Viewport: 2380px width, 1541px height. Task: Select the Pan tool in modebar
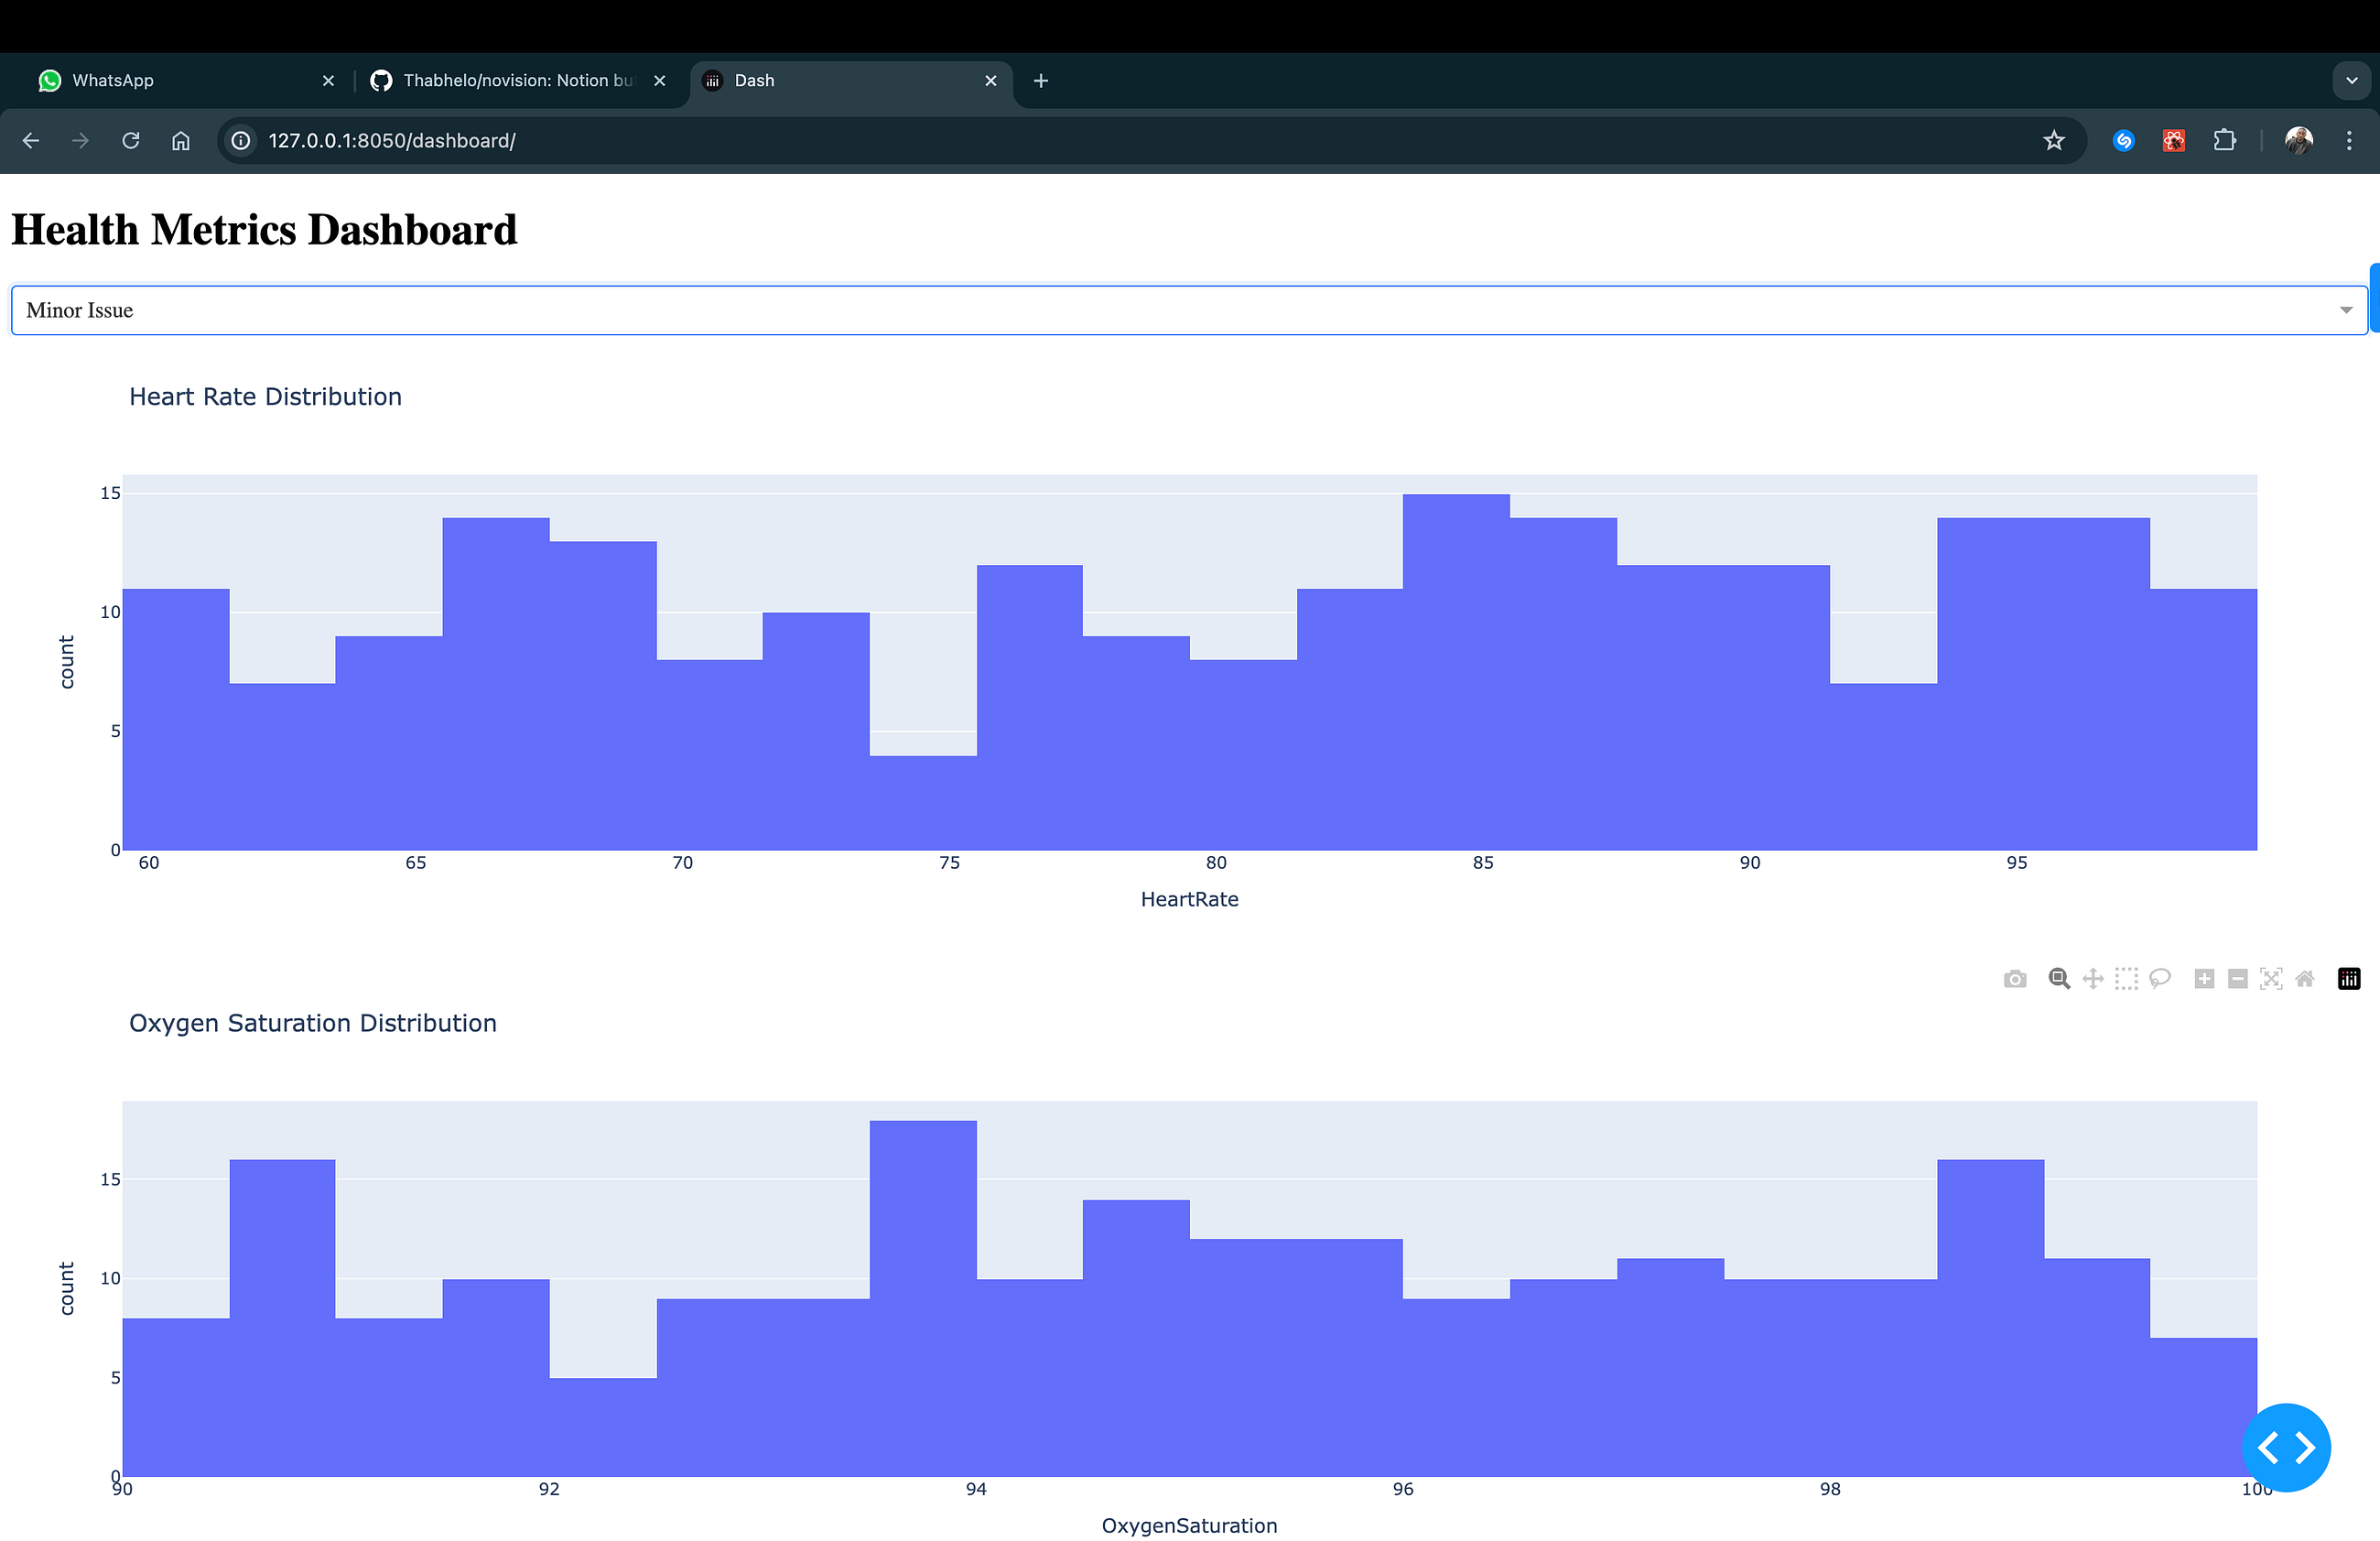pyautogui.click(x=2092, y=979)
